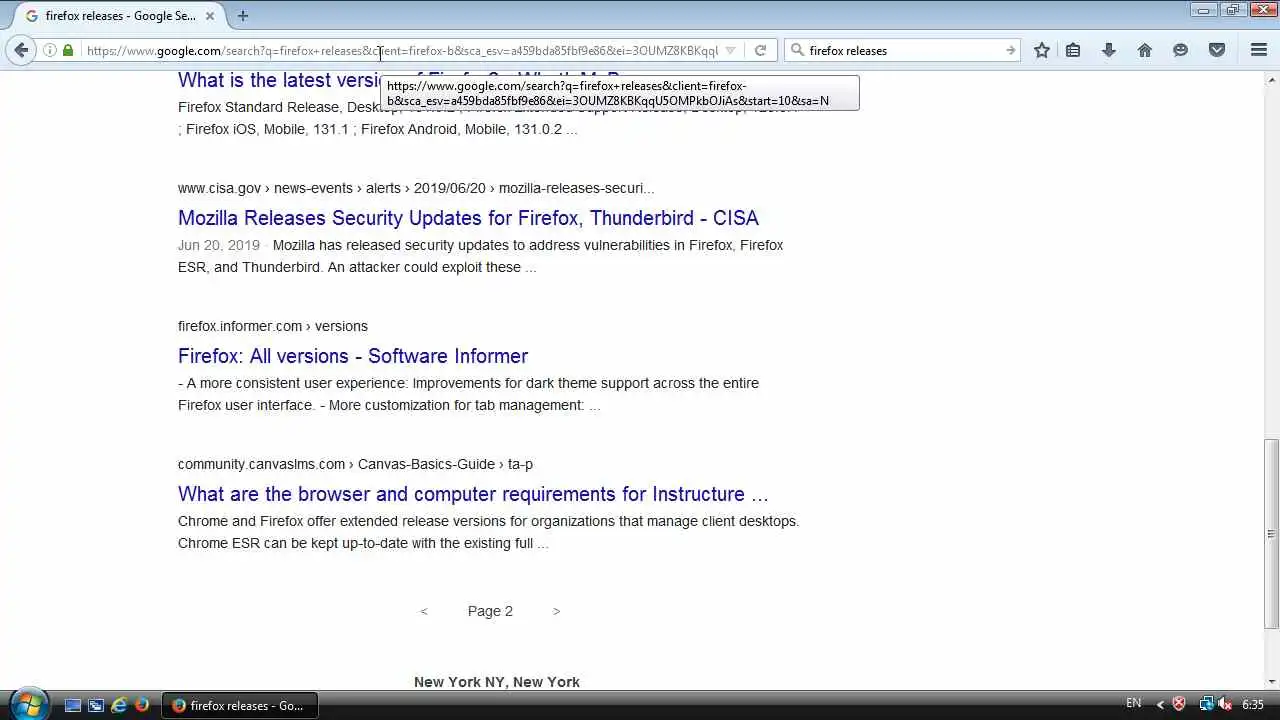
Task: Open the Firefox hamburger menu
Action: 1259,50
